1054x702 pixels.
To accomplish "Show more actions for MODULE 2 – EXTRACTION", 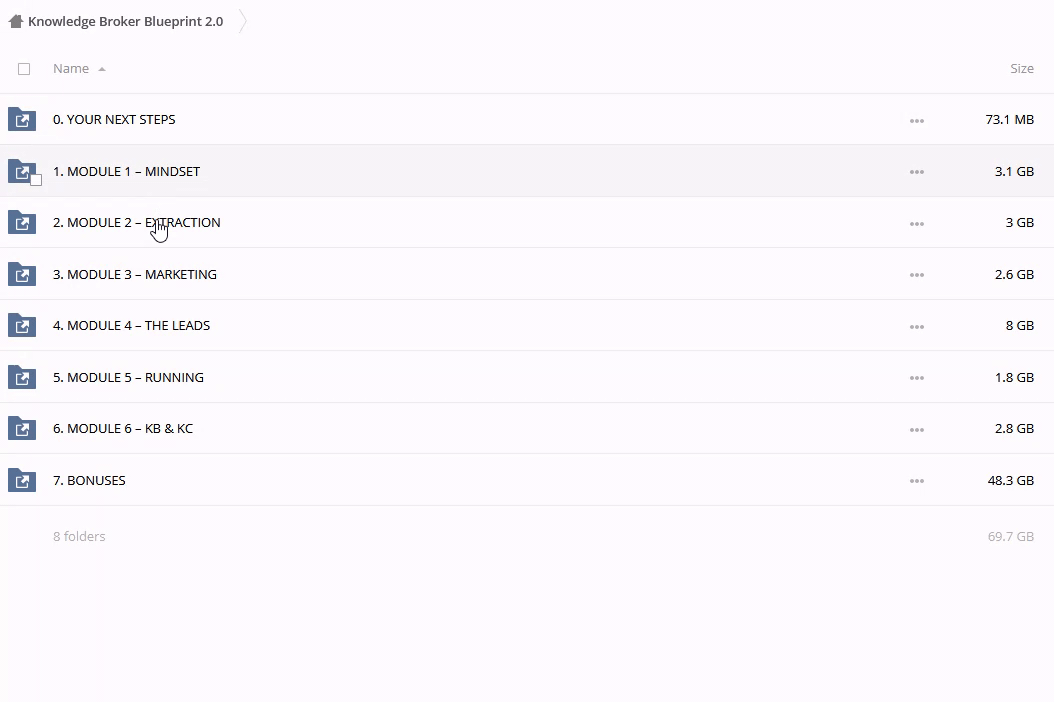I will tap(916, 224).
